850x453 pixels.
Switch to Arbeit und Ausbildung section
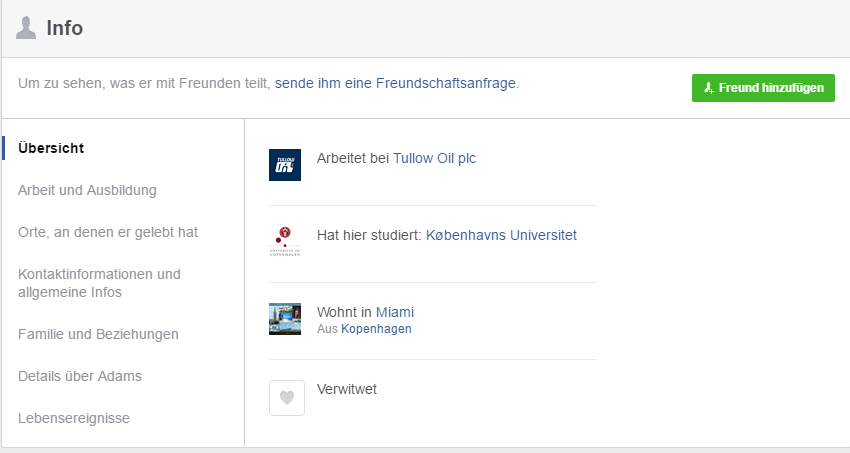coord(87,190)
